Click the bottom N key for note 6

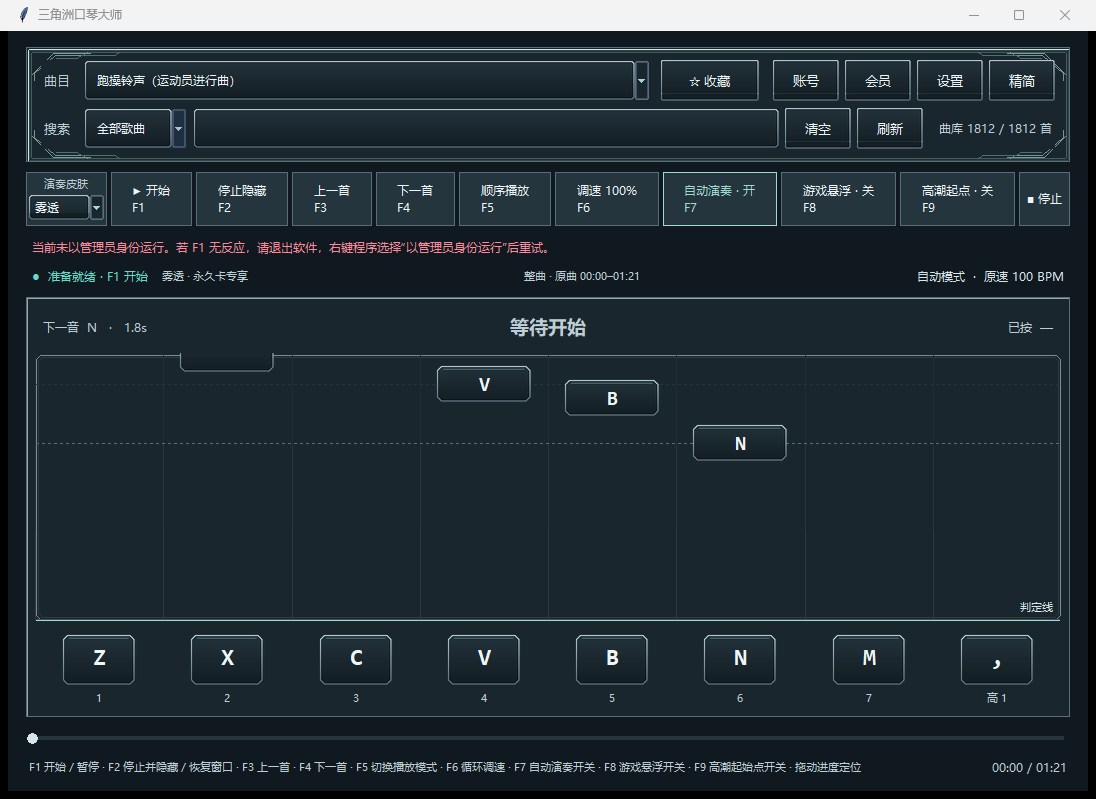(x=740, y=659)
